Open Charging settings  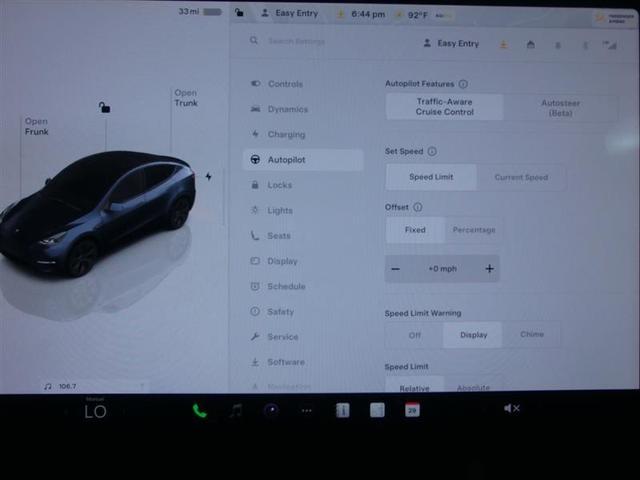click(x=302, y=134)
